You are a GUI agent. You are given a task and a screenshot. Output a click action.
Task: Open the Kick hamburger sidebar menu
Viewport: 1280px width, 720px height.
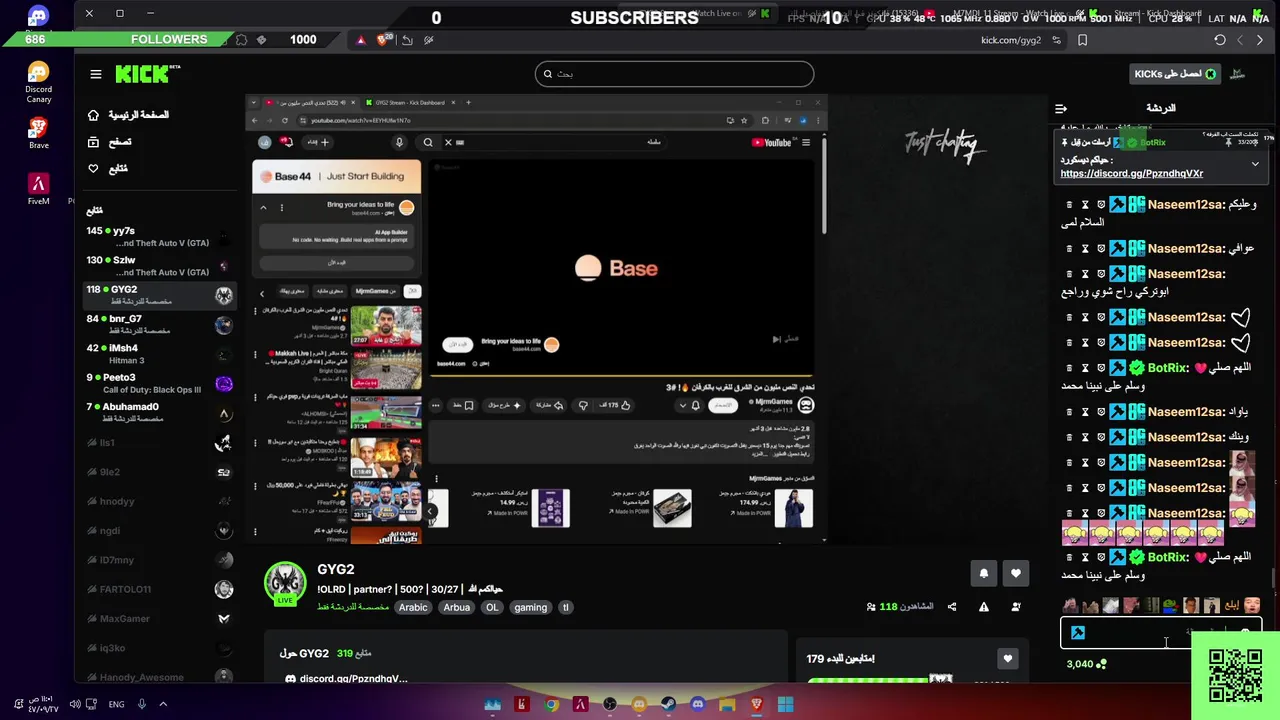[x=96, y=74]
